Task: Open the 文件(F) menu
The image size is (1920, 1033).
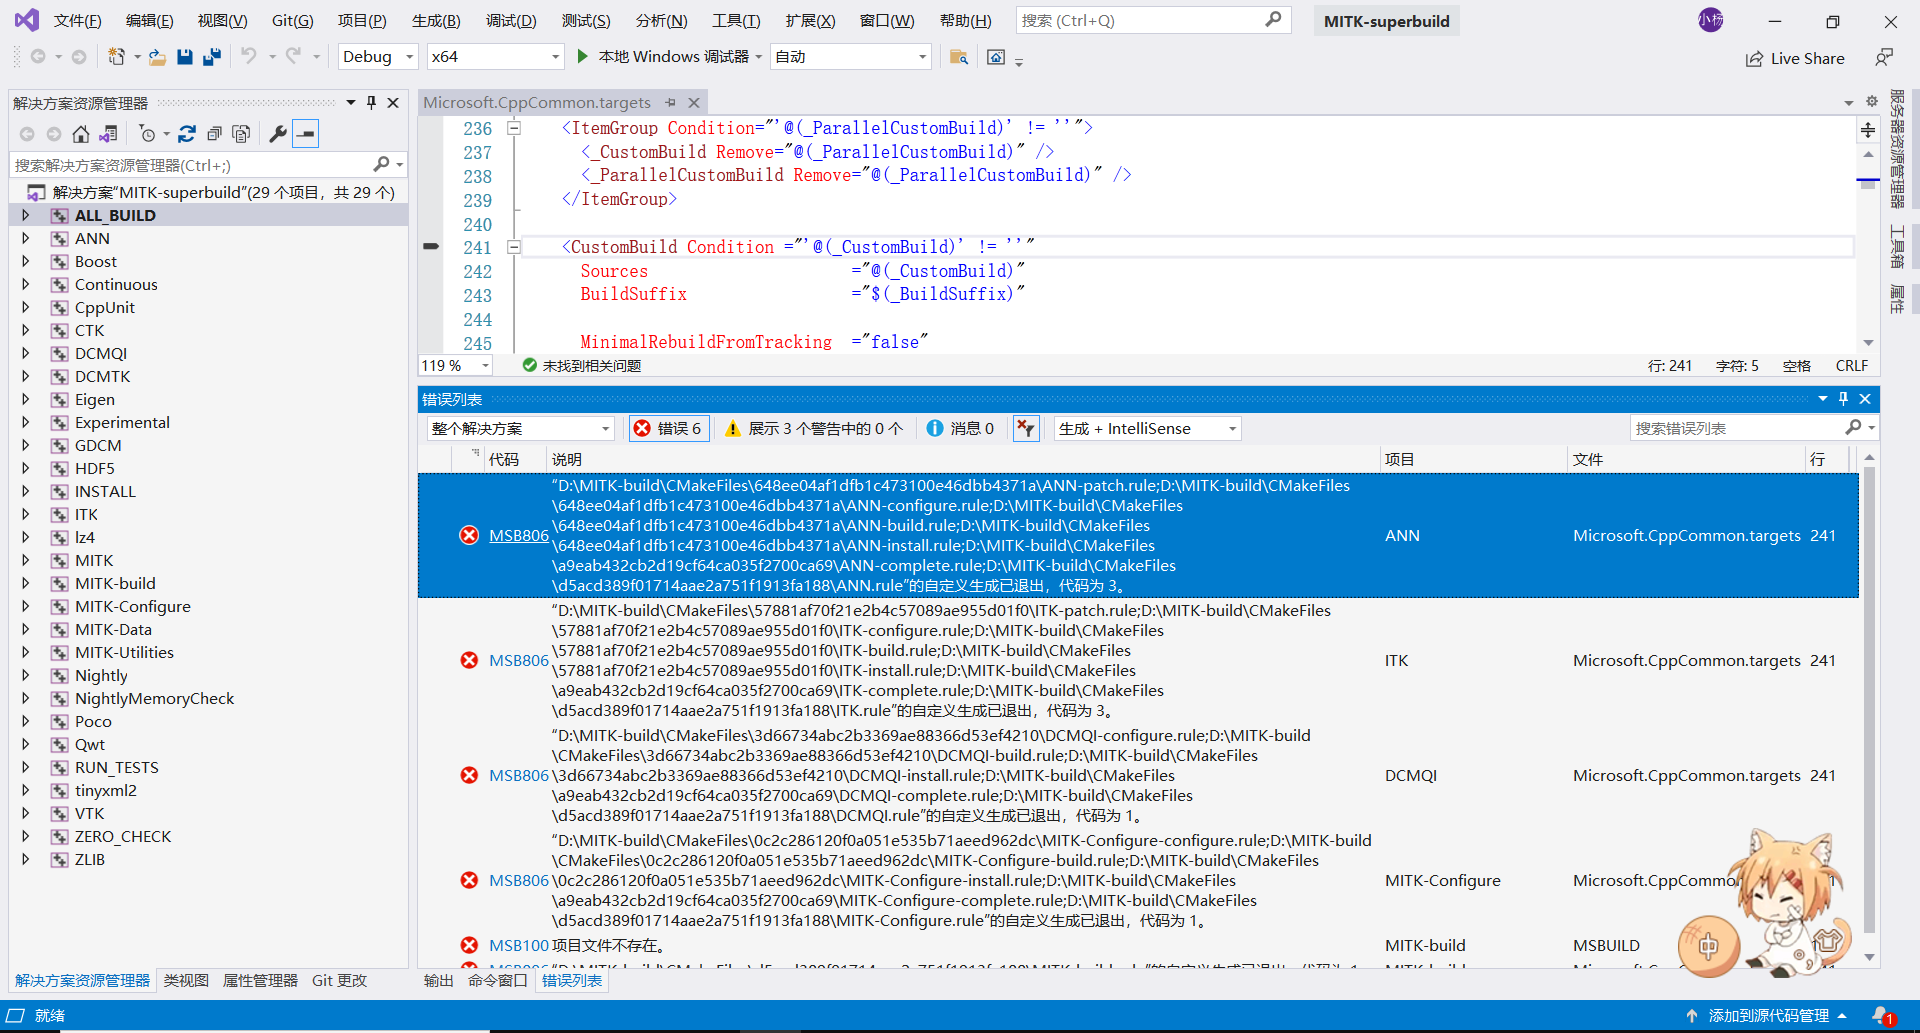Action: coord(78,21)
